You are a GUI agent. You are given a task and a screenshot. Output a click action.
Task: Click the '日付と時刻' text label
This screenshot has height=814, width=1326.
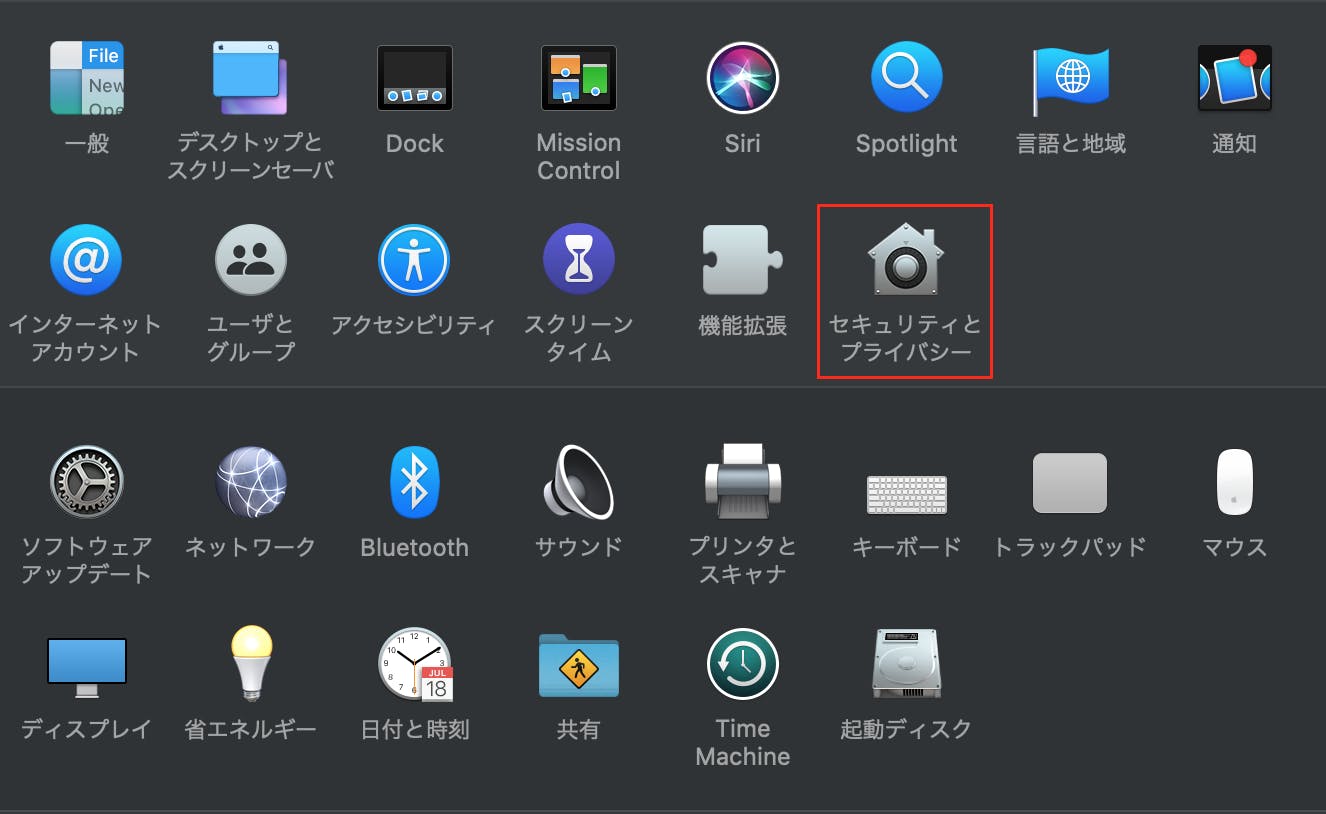415,729
